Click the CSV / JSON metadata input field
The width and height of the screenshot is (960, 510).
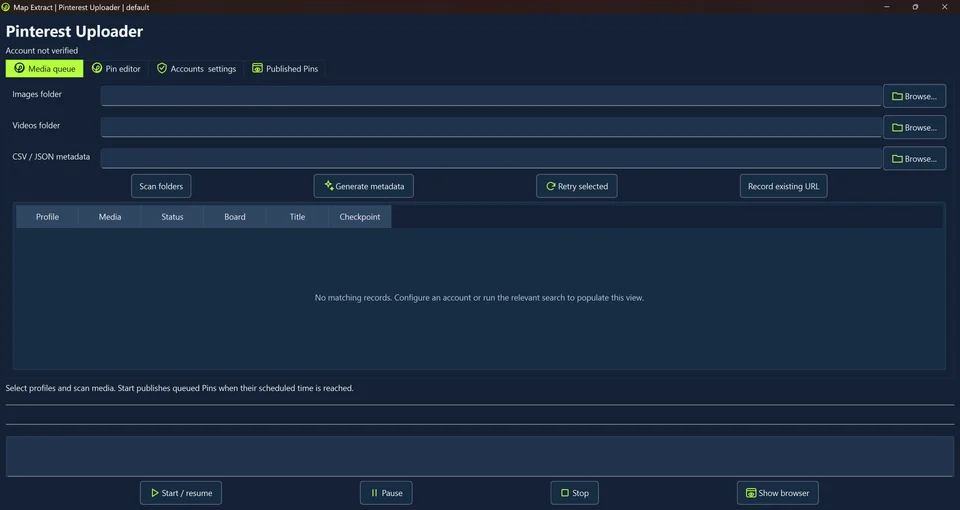click(491, 158)
